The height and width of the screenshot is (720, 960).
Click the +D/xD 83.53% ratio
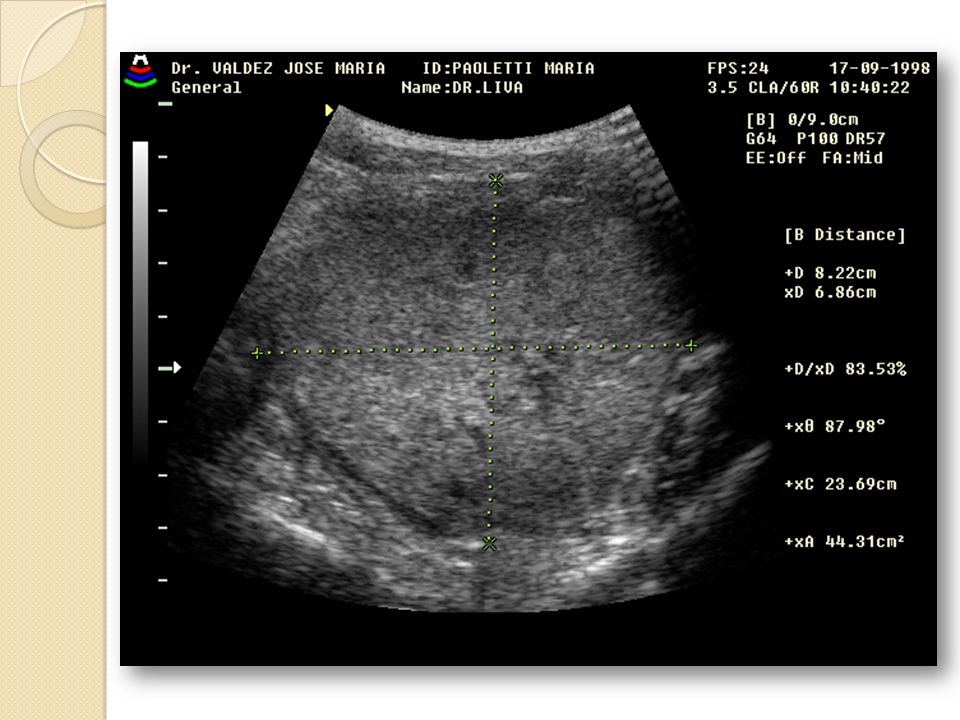845,369
